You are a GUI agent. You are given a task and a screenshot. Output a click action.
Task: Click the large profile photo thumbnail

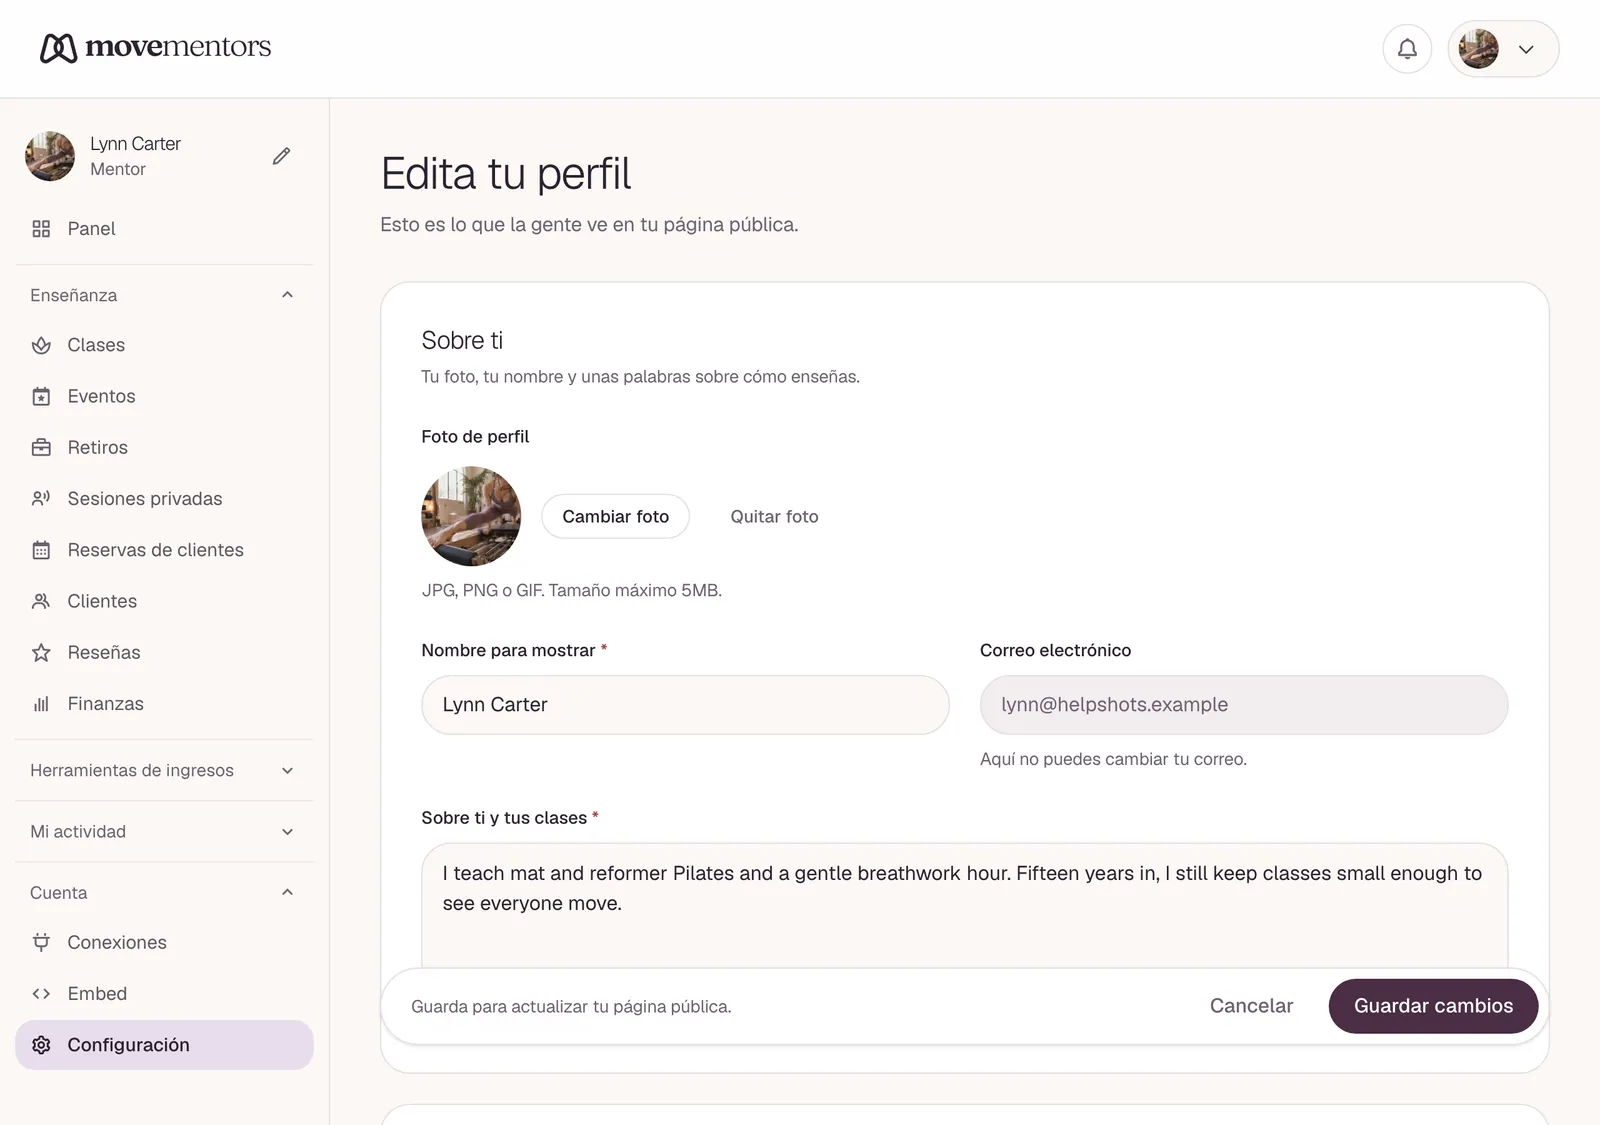[x=471, y=516]
